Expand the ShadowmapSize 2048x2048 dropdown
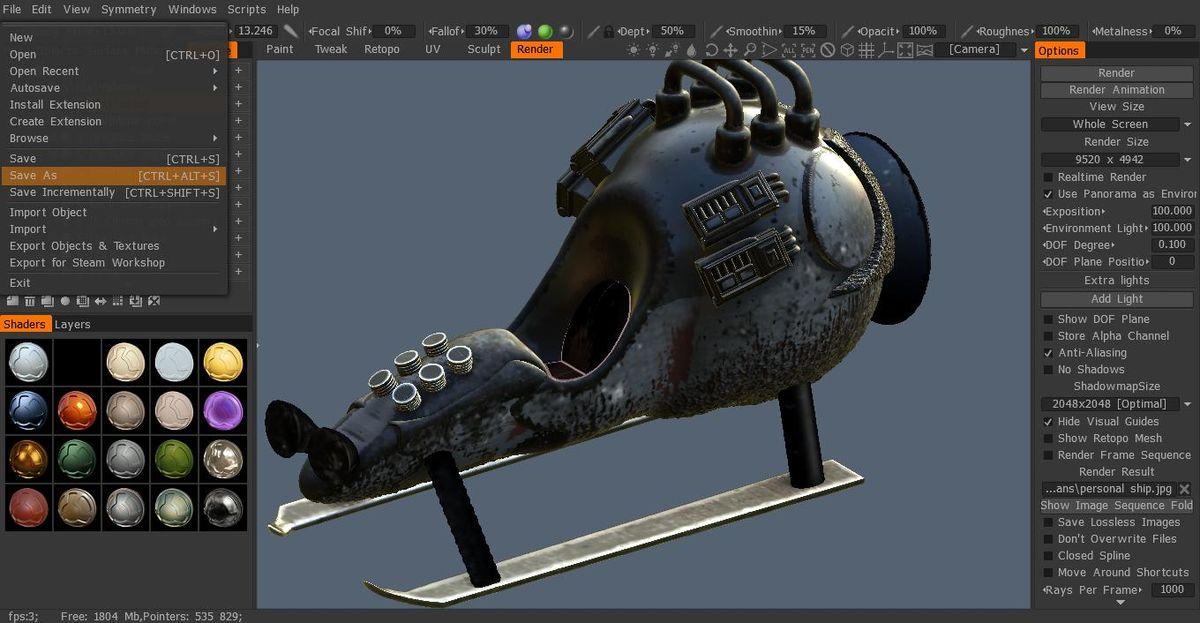Screen dimensions: 1200x623 coord(1116,404)
